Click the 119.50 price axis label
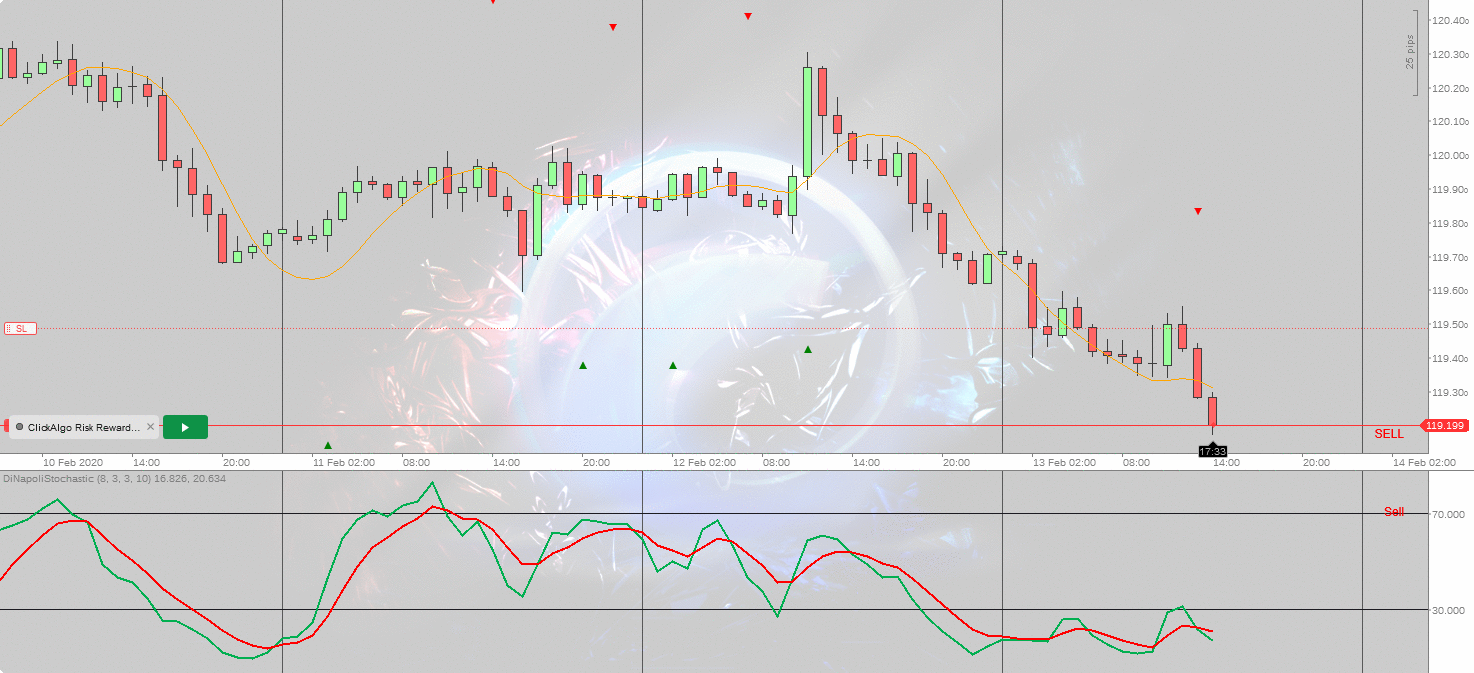Viewport: 1474px width, 673px height. [1449, 325]
